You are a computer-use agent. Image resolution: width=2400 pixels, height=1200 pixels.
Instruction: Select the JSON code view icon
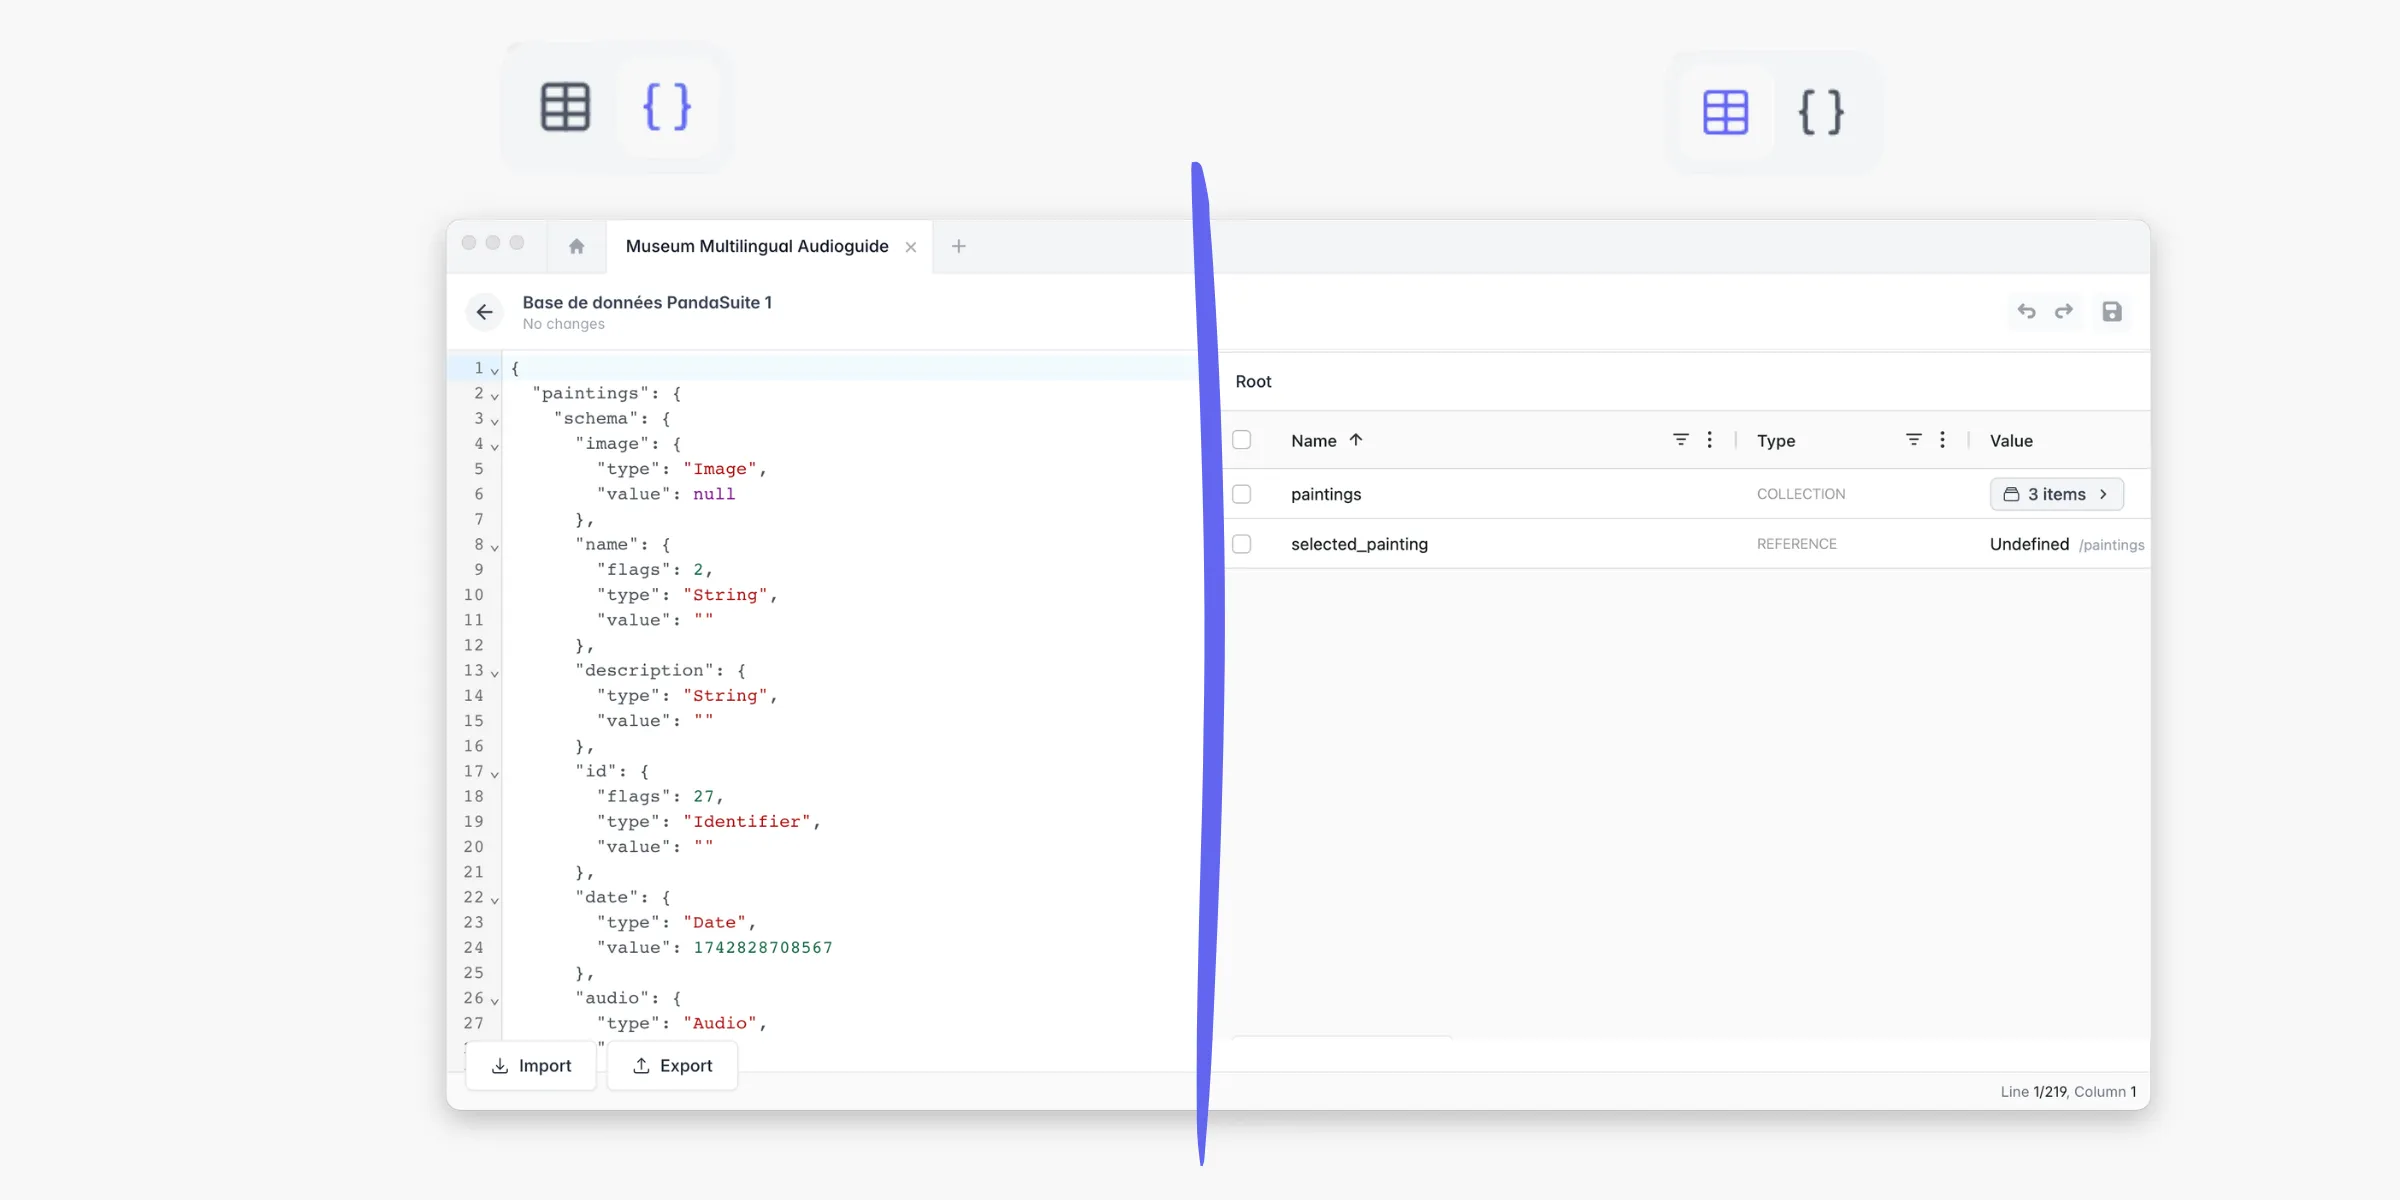tap(667, 107)
